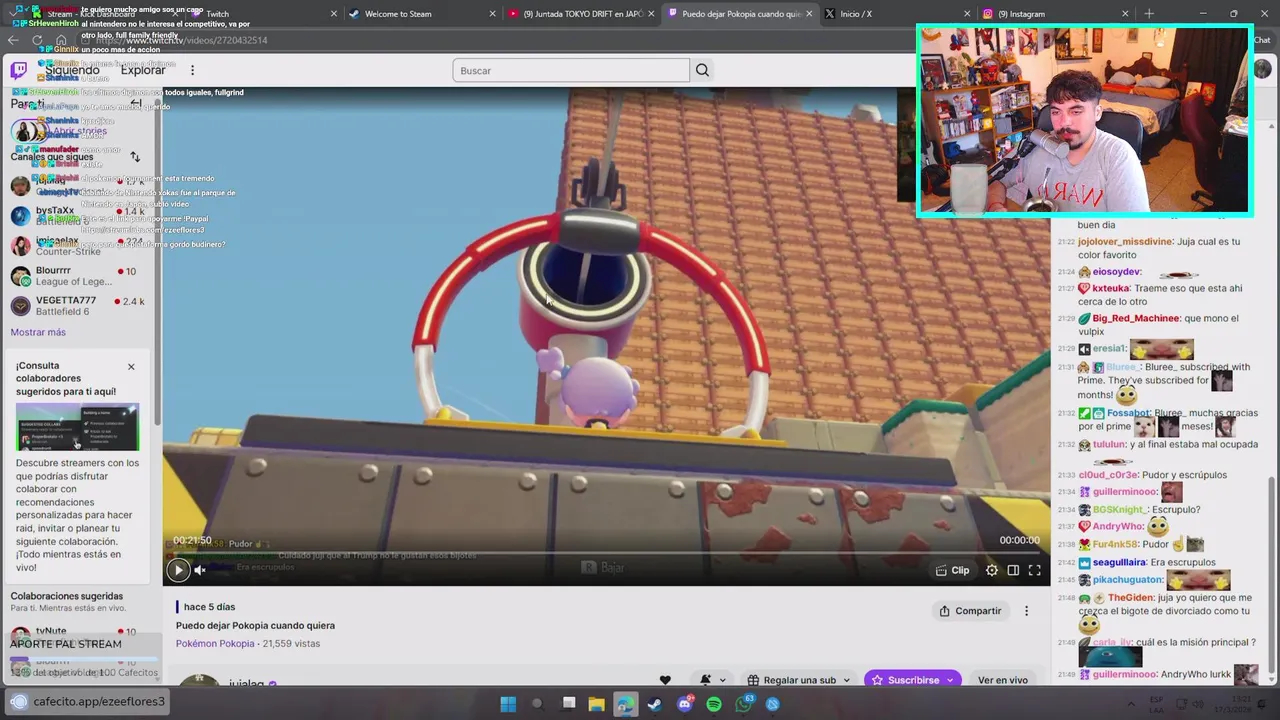Open the Explorar tab
This screenshot has width=1280, height=720.
click(x=143, y=70)
